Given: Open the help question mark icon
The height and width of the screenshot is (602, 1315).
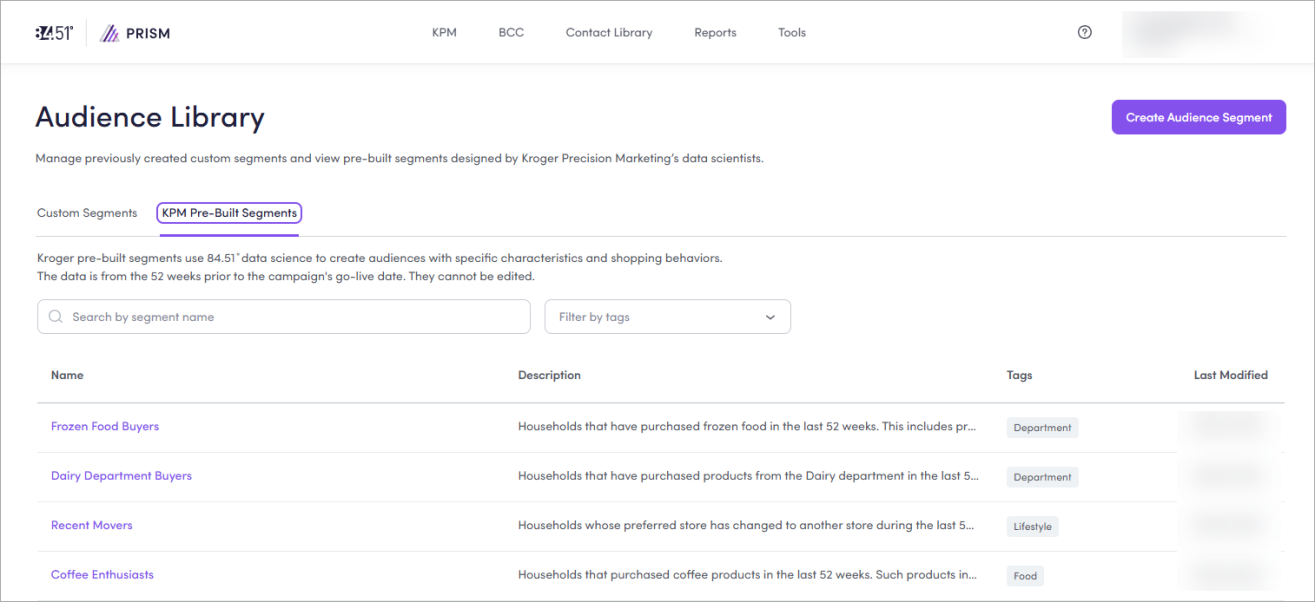Looking at the screenshot, I should coord(1084,32).
